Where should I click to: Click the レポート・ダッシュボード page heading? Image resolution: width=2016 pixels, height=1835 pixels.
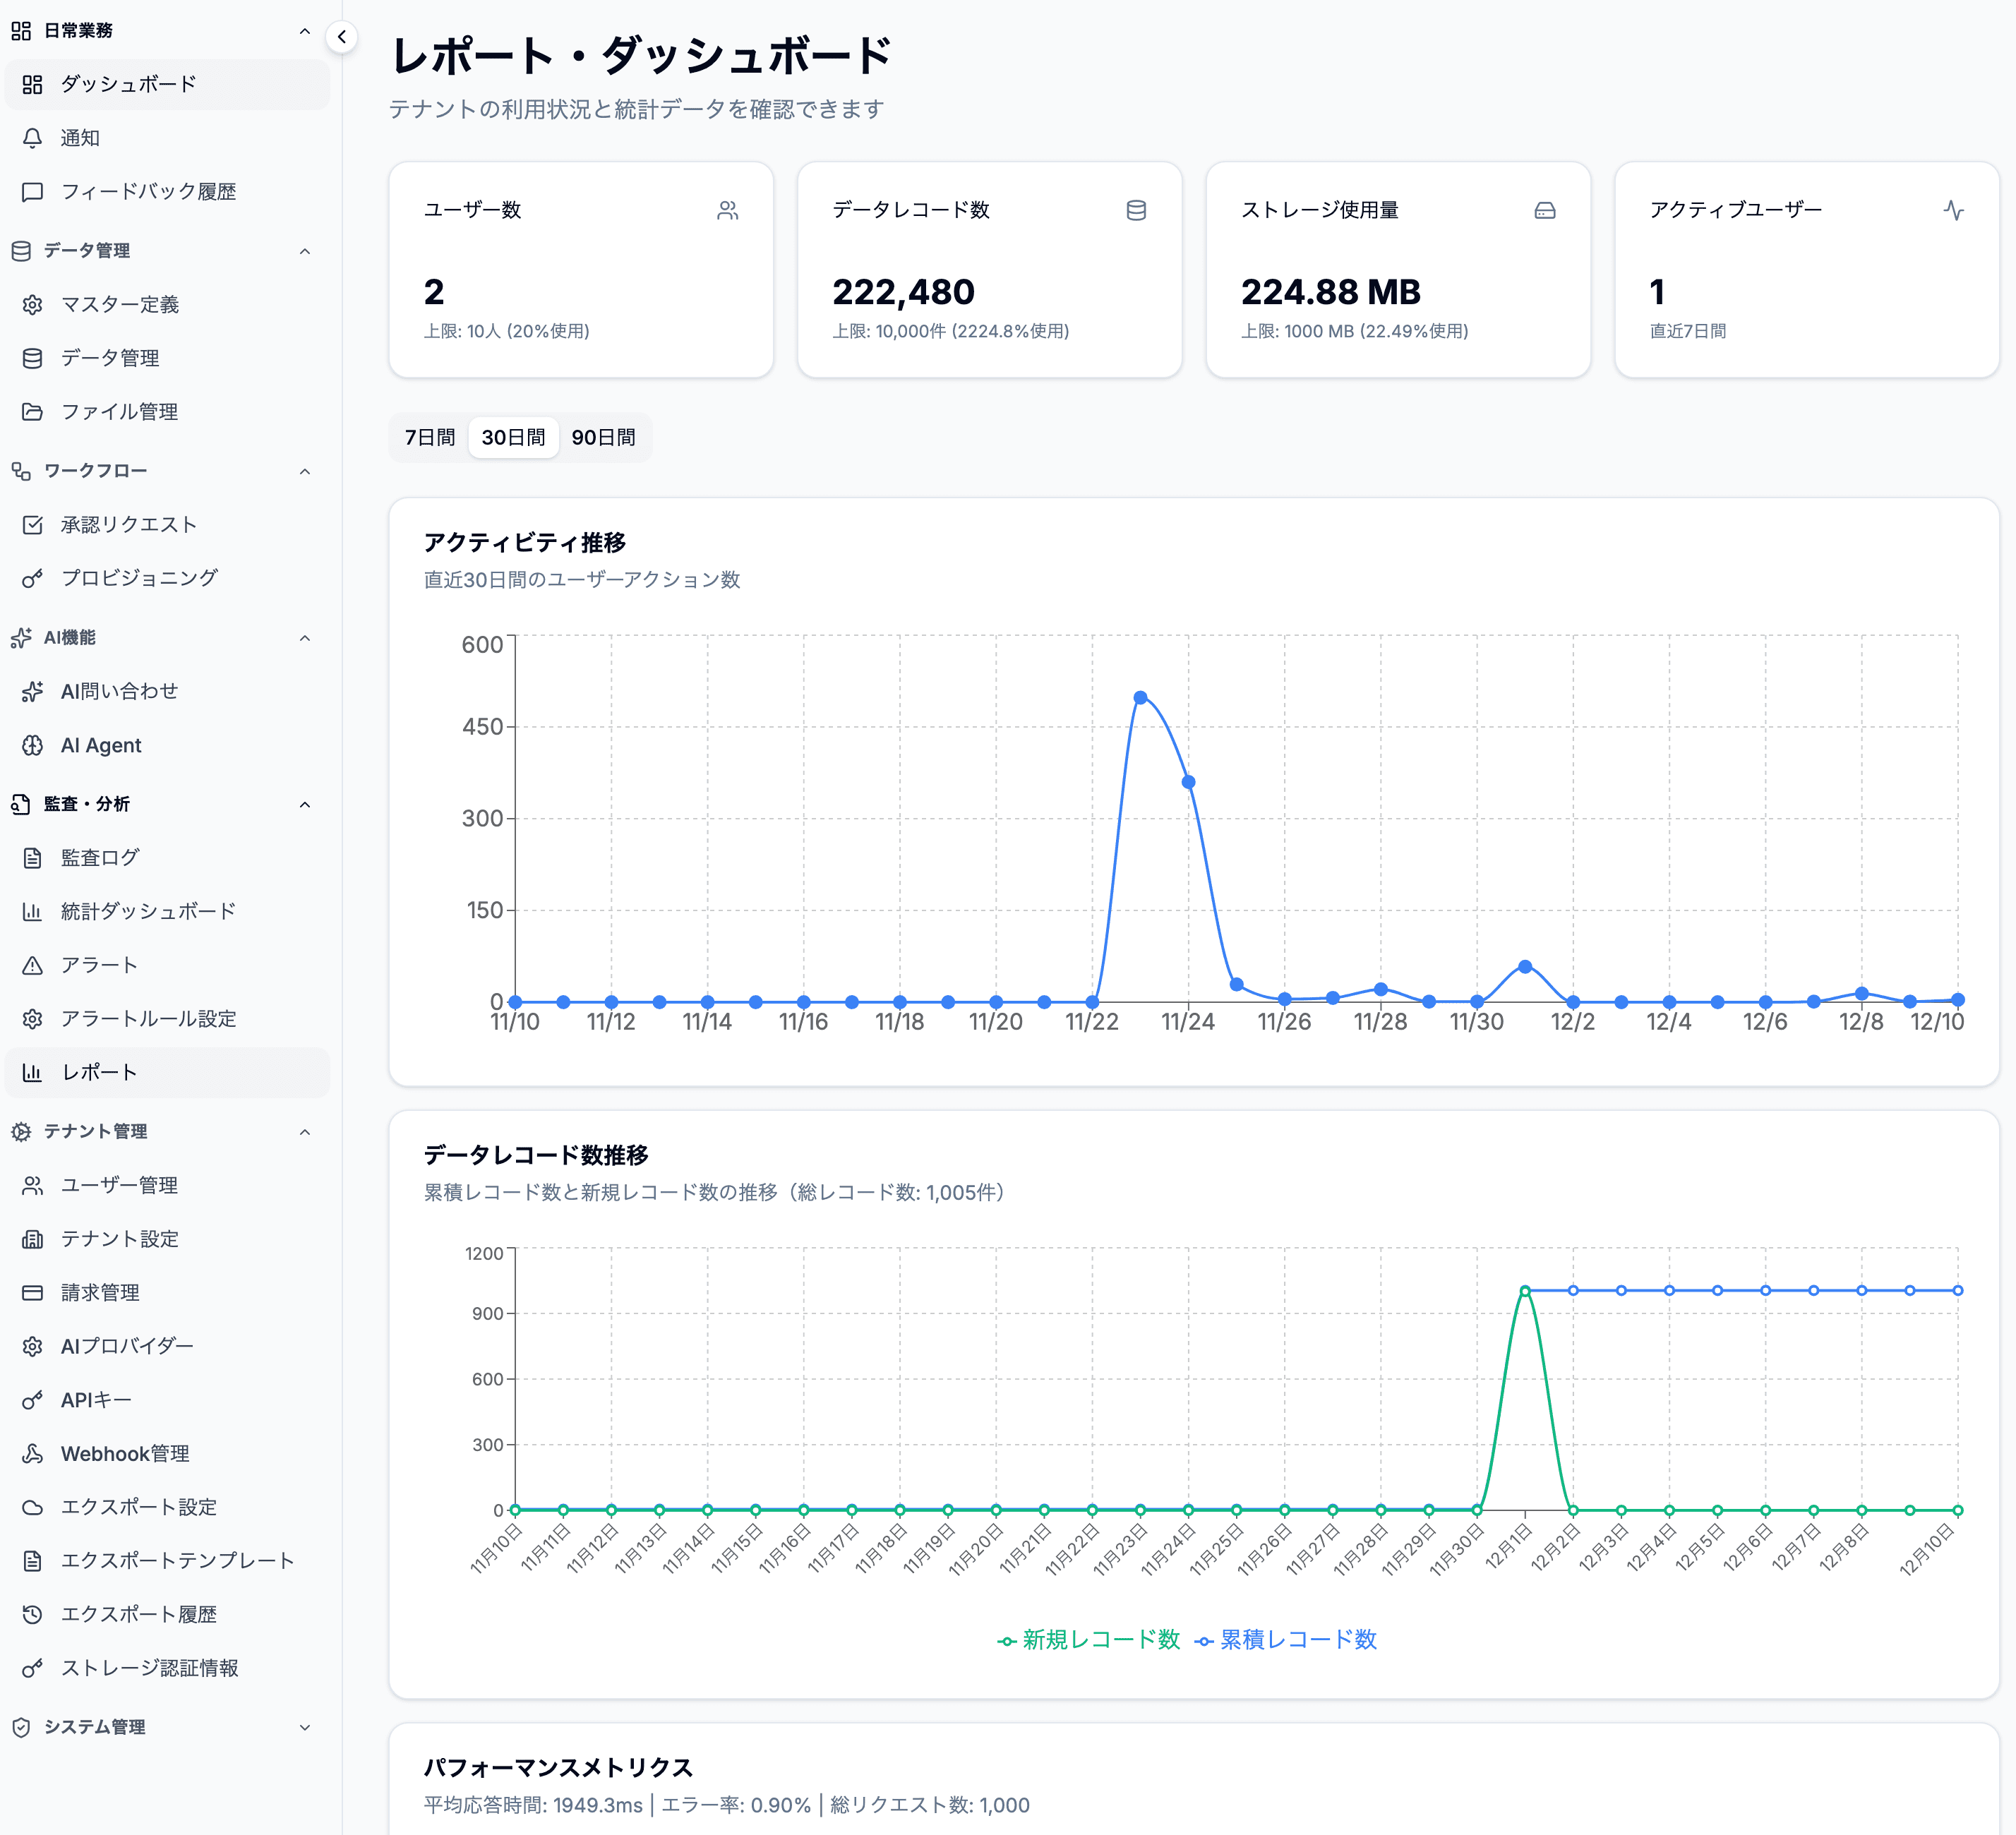pos(641,55)
